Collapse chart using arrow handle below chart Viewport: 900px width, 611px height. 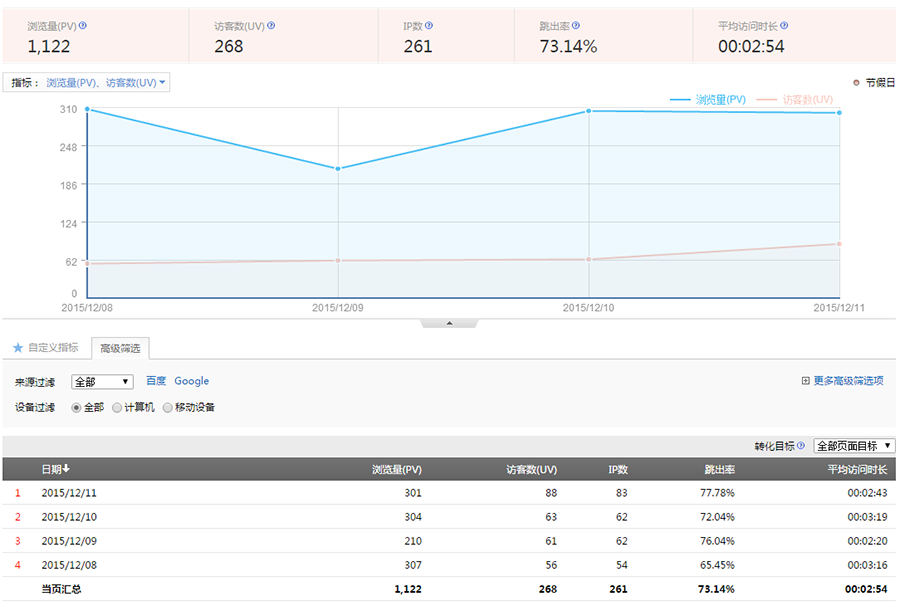coord(449,323)
